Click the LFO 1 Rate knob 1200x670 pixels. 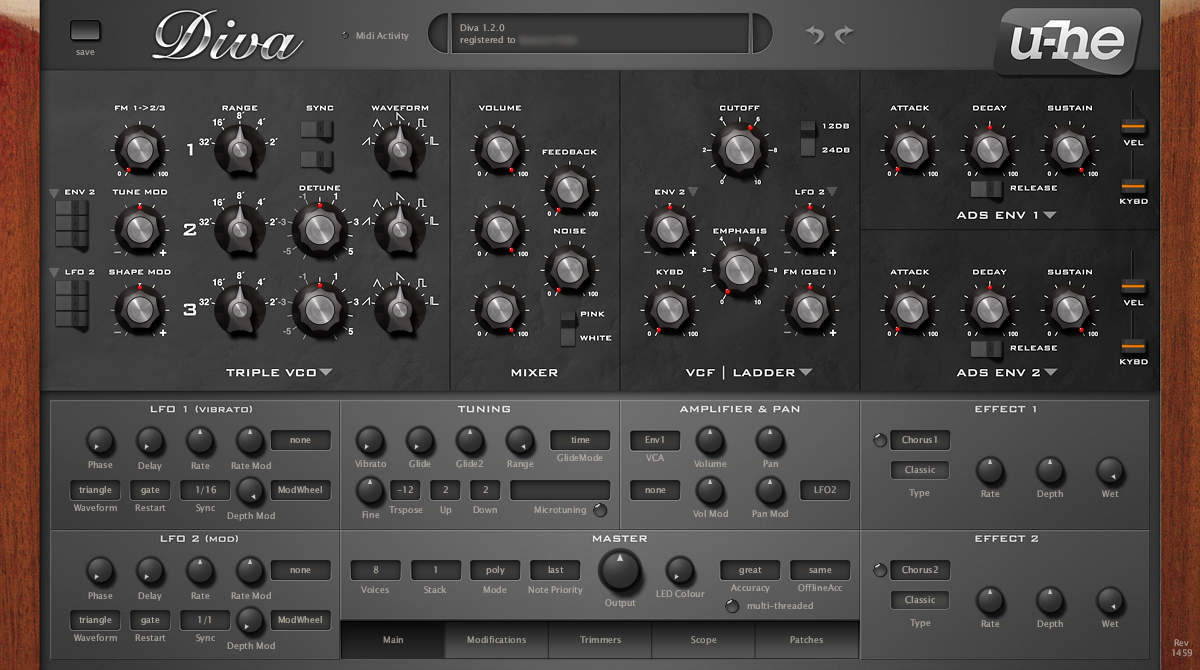coord(200,440)
